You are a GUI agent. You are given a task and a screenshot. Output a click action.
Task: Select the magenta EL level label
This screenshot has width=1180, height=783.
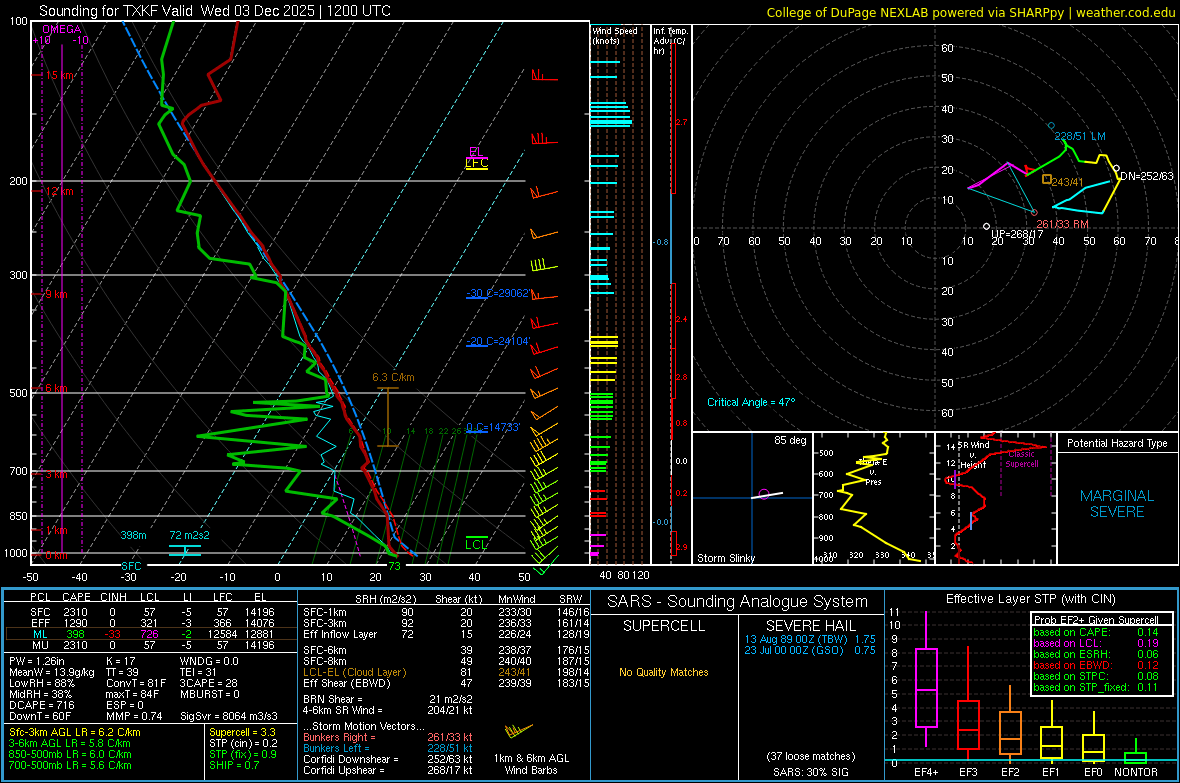click(476, 152)
